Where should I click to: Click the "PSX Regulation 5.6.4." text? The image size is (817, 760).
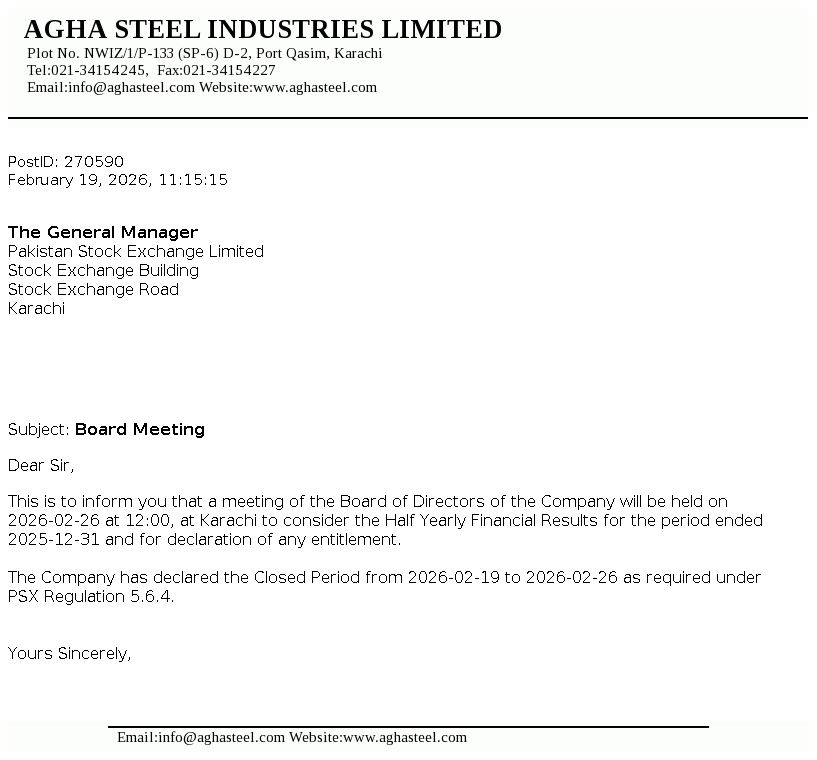91,596
